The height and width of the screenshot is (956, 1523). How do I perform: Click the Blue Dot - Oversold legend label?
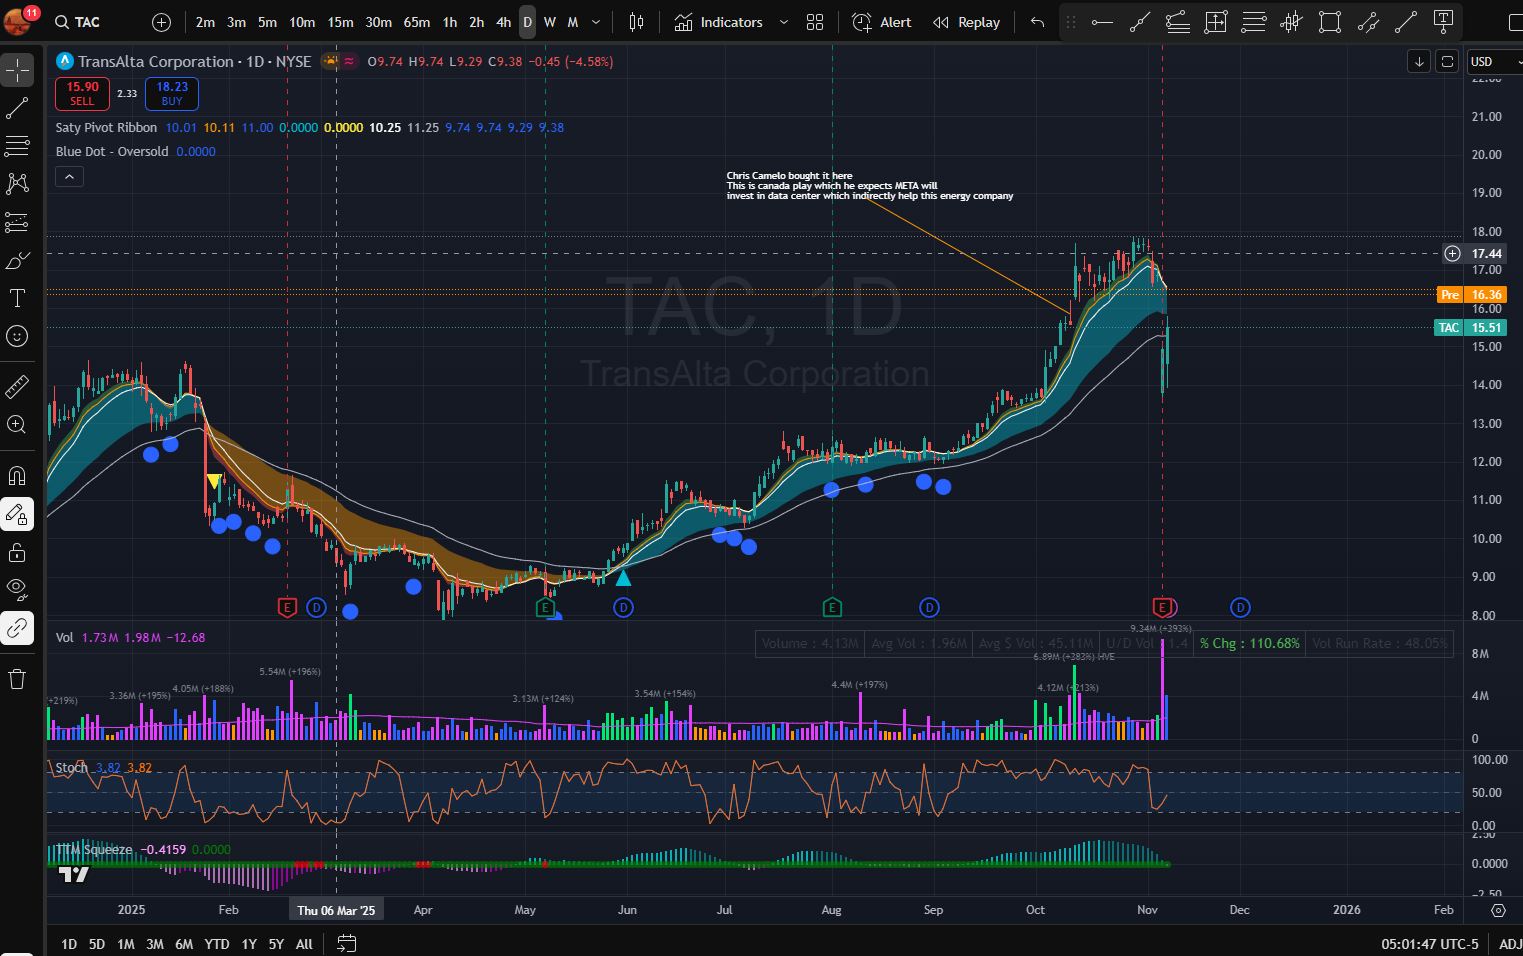pos(112,152)
